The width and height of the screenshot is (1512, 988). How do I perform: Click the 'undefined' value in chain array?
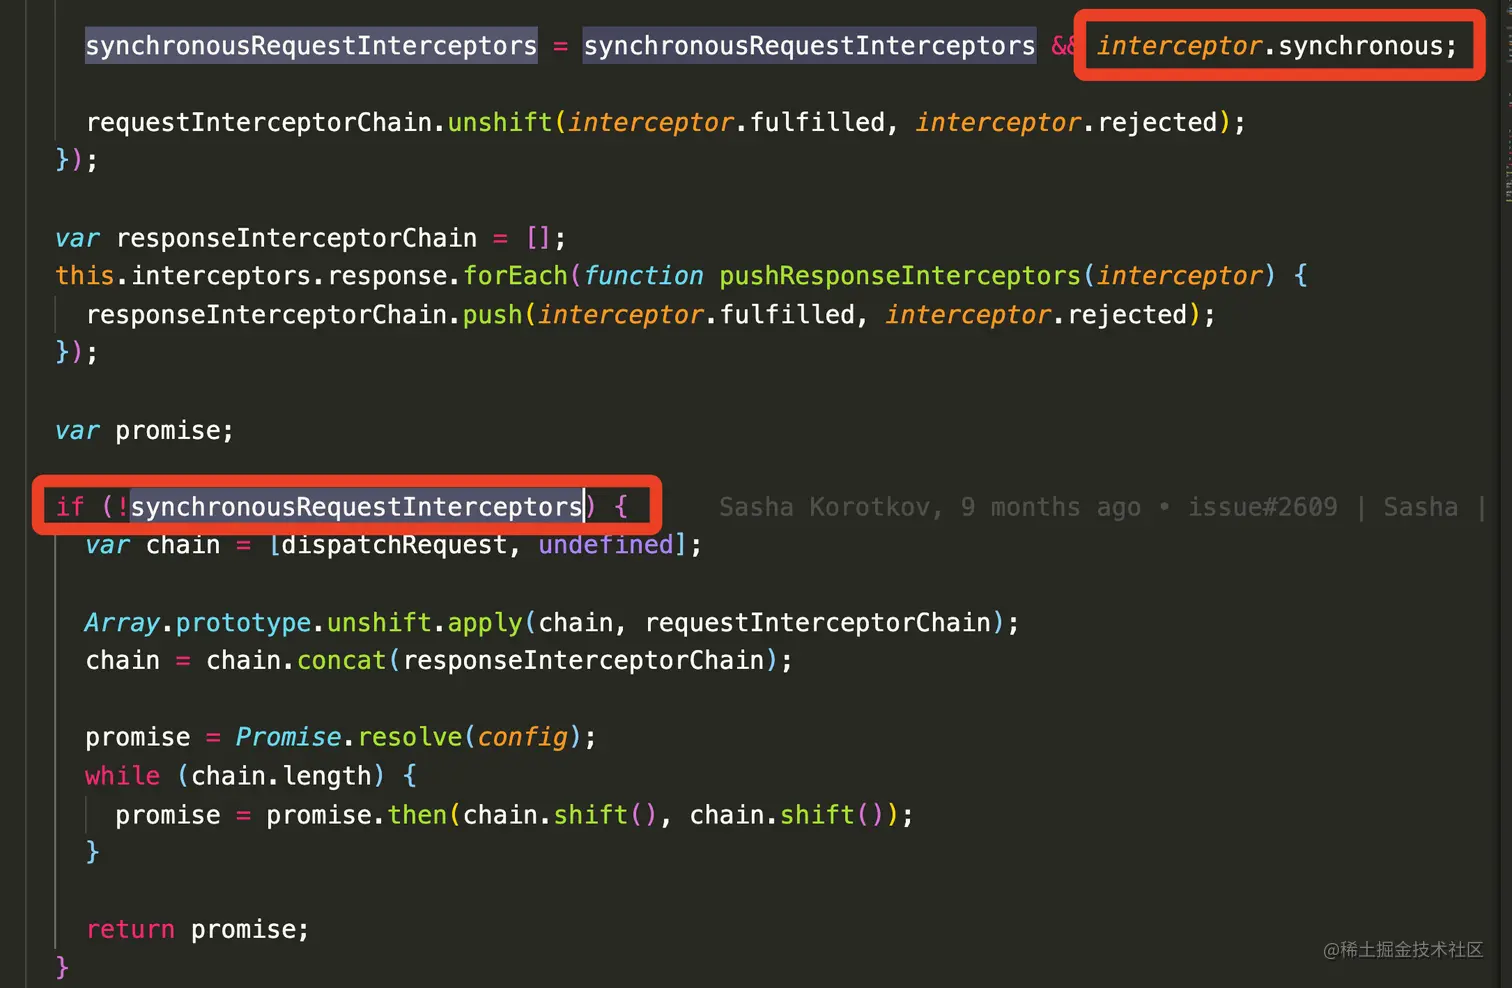click(x=606, y=545)
